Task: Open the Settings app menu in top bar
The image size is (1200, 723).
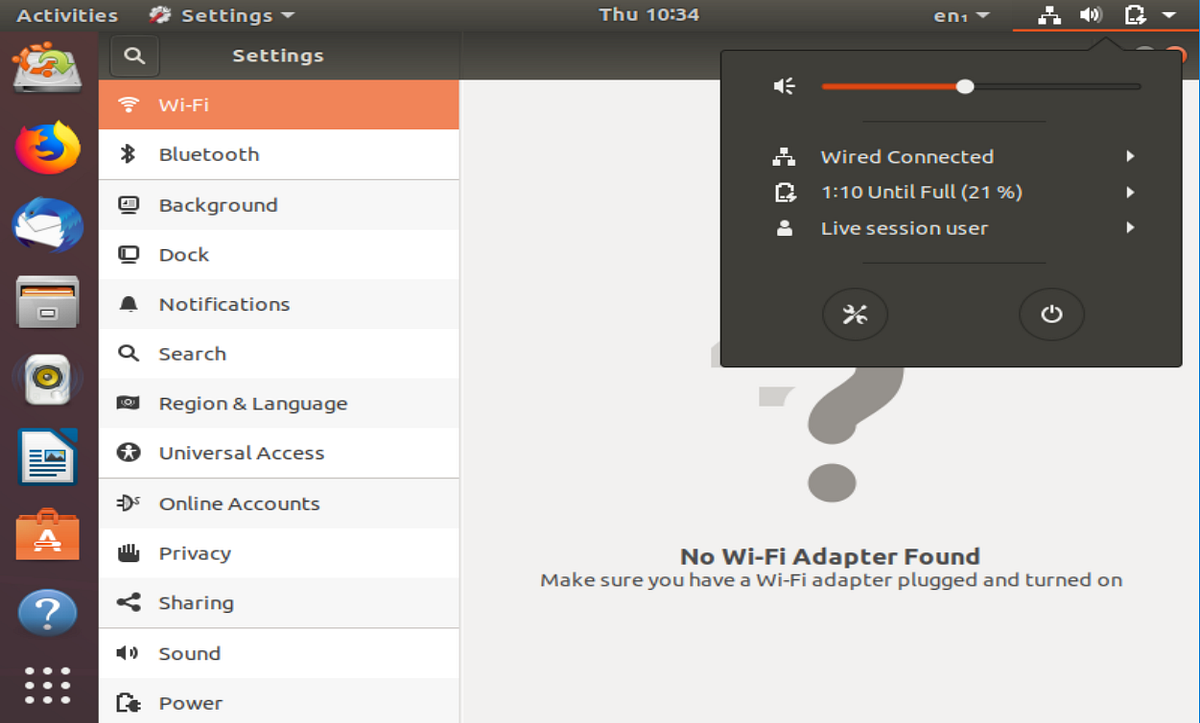Action: pyautogui.click(x=222, y=15)
